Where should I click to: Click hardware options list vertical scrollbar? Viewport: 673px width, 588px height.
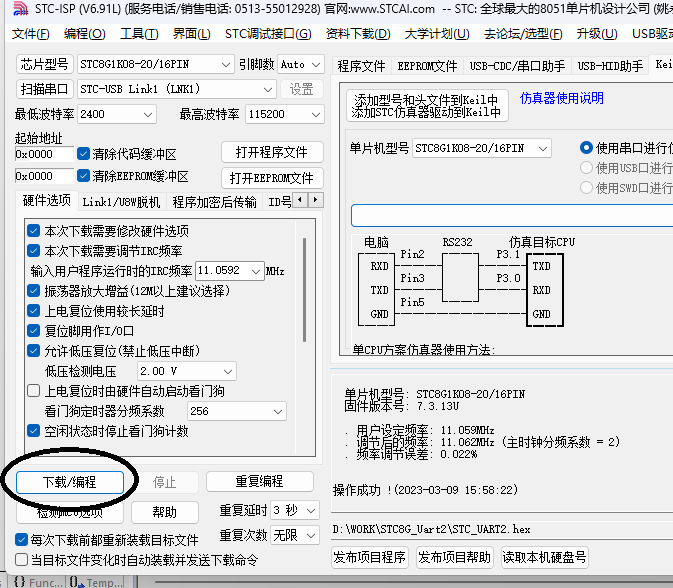click(x=305, y=290)
